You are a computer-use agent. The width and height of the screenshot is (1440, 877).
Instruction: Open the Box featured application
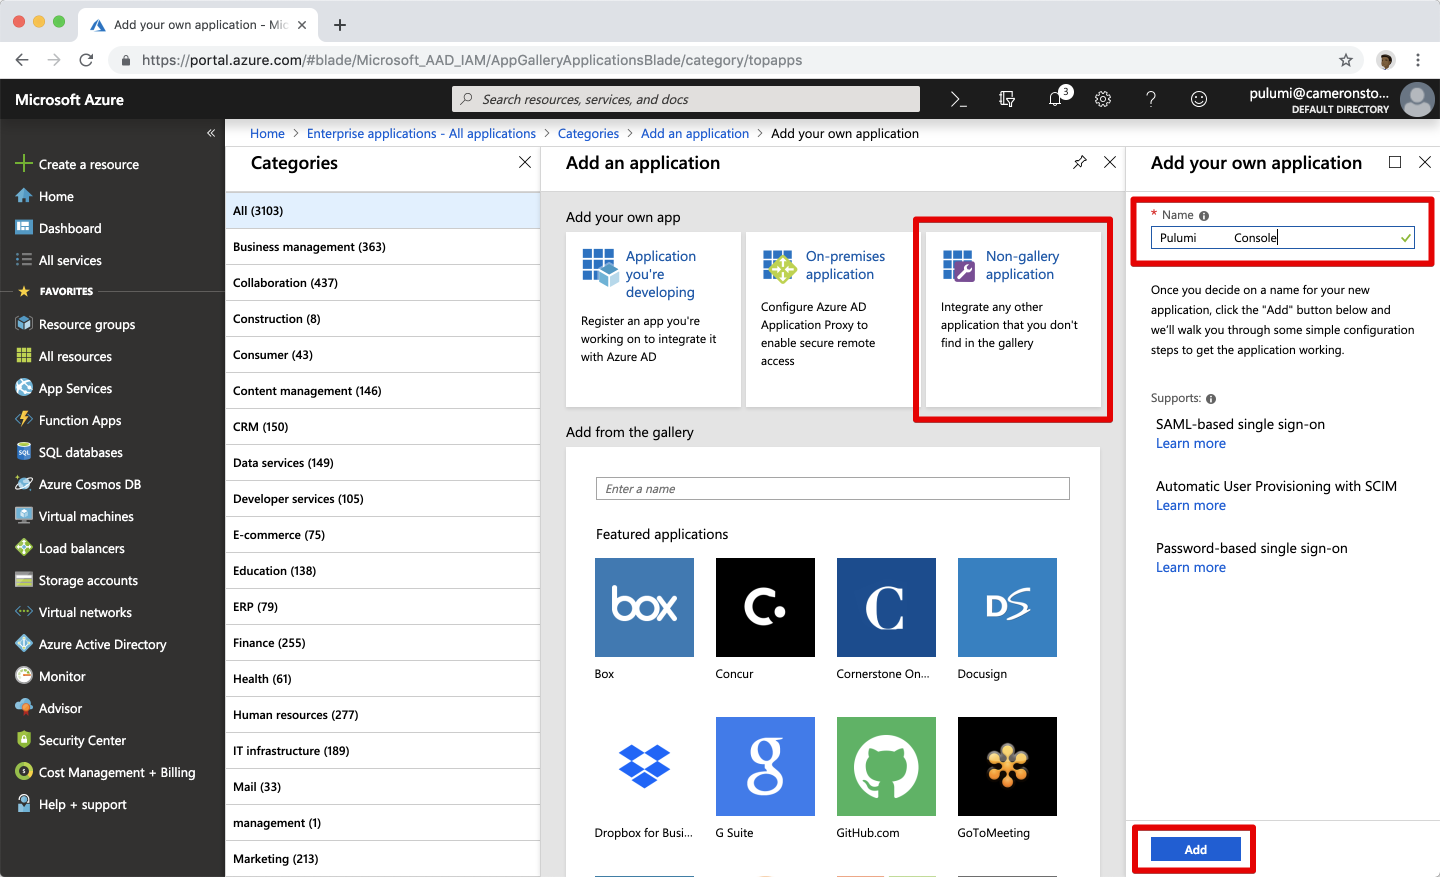(644, 607)
